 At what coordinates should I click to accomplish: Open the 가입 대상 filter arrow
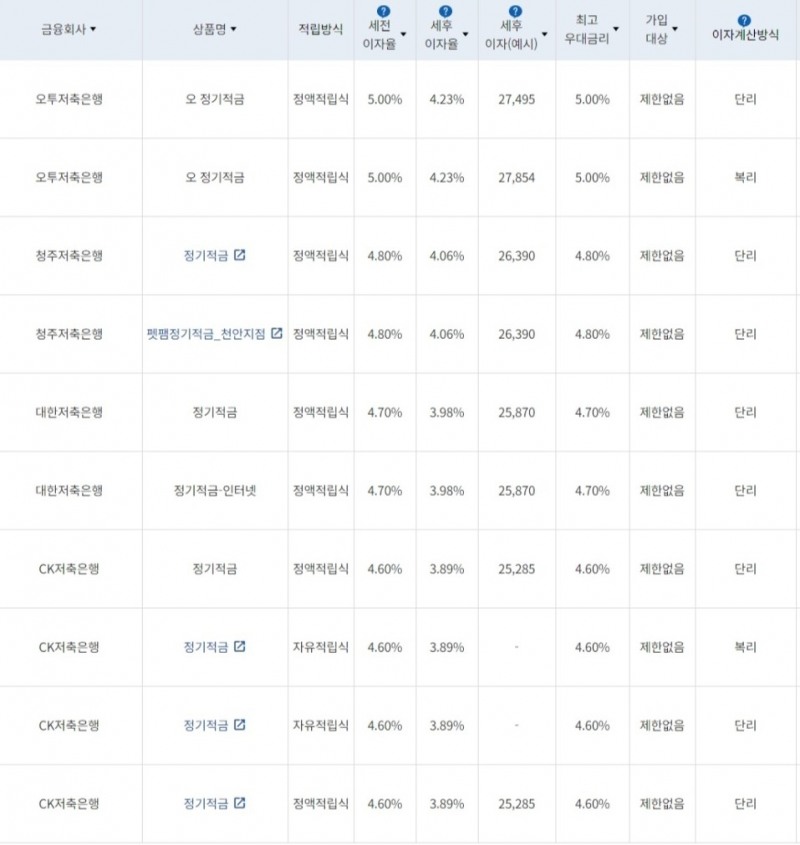(674, 31)
